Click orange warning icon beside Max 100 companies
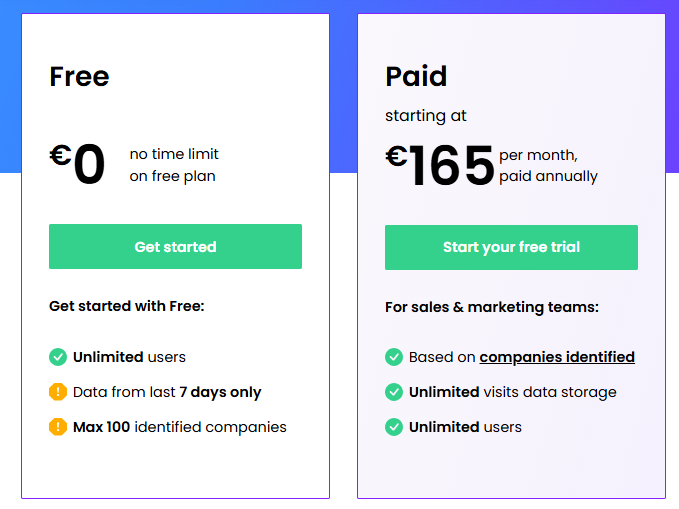Screen dimensions: 679x509 [x=58, y=427]
